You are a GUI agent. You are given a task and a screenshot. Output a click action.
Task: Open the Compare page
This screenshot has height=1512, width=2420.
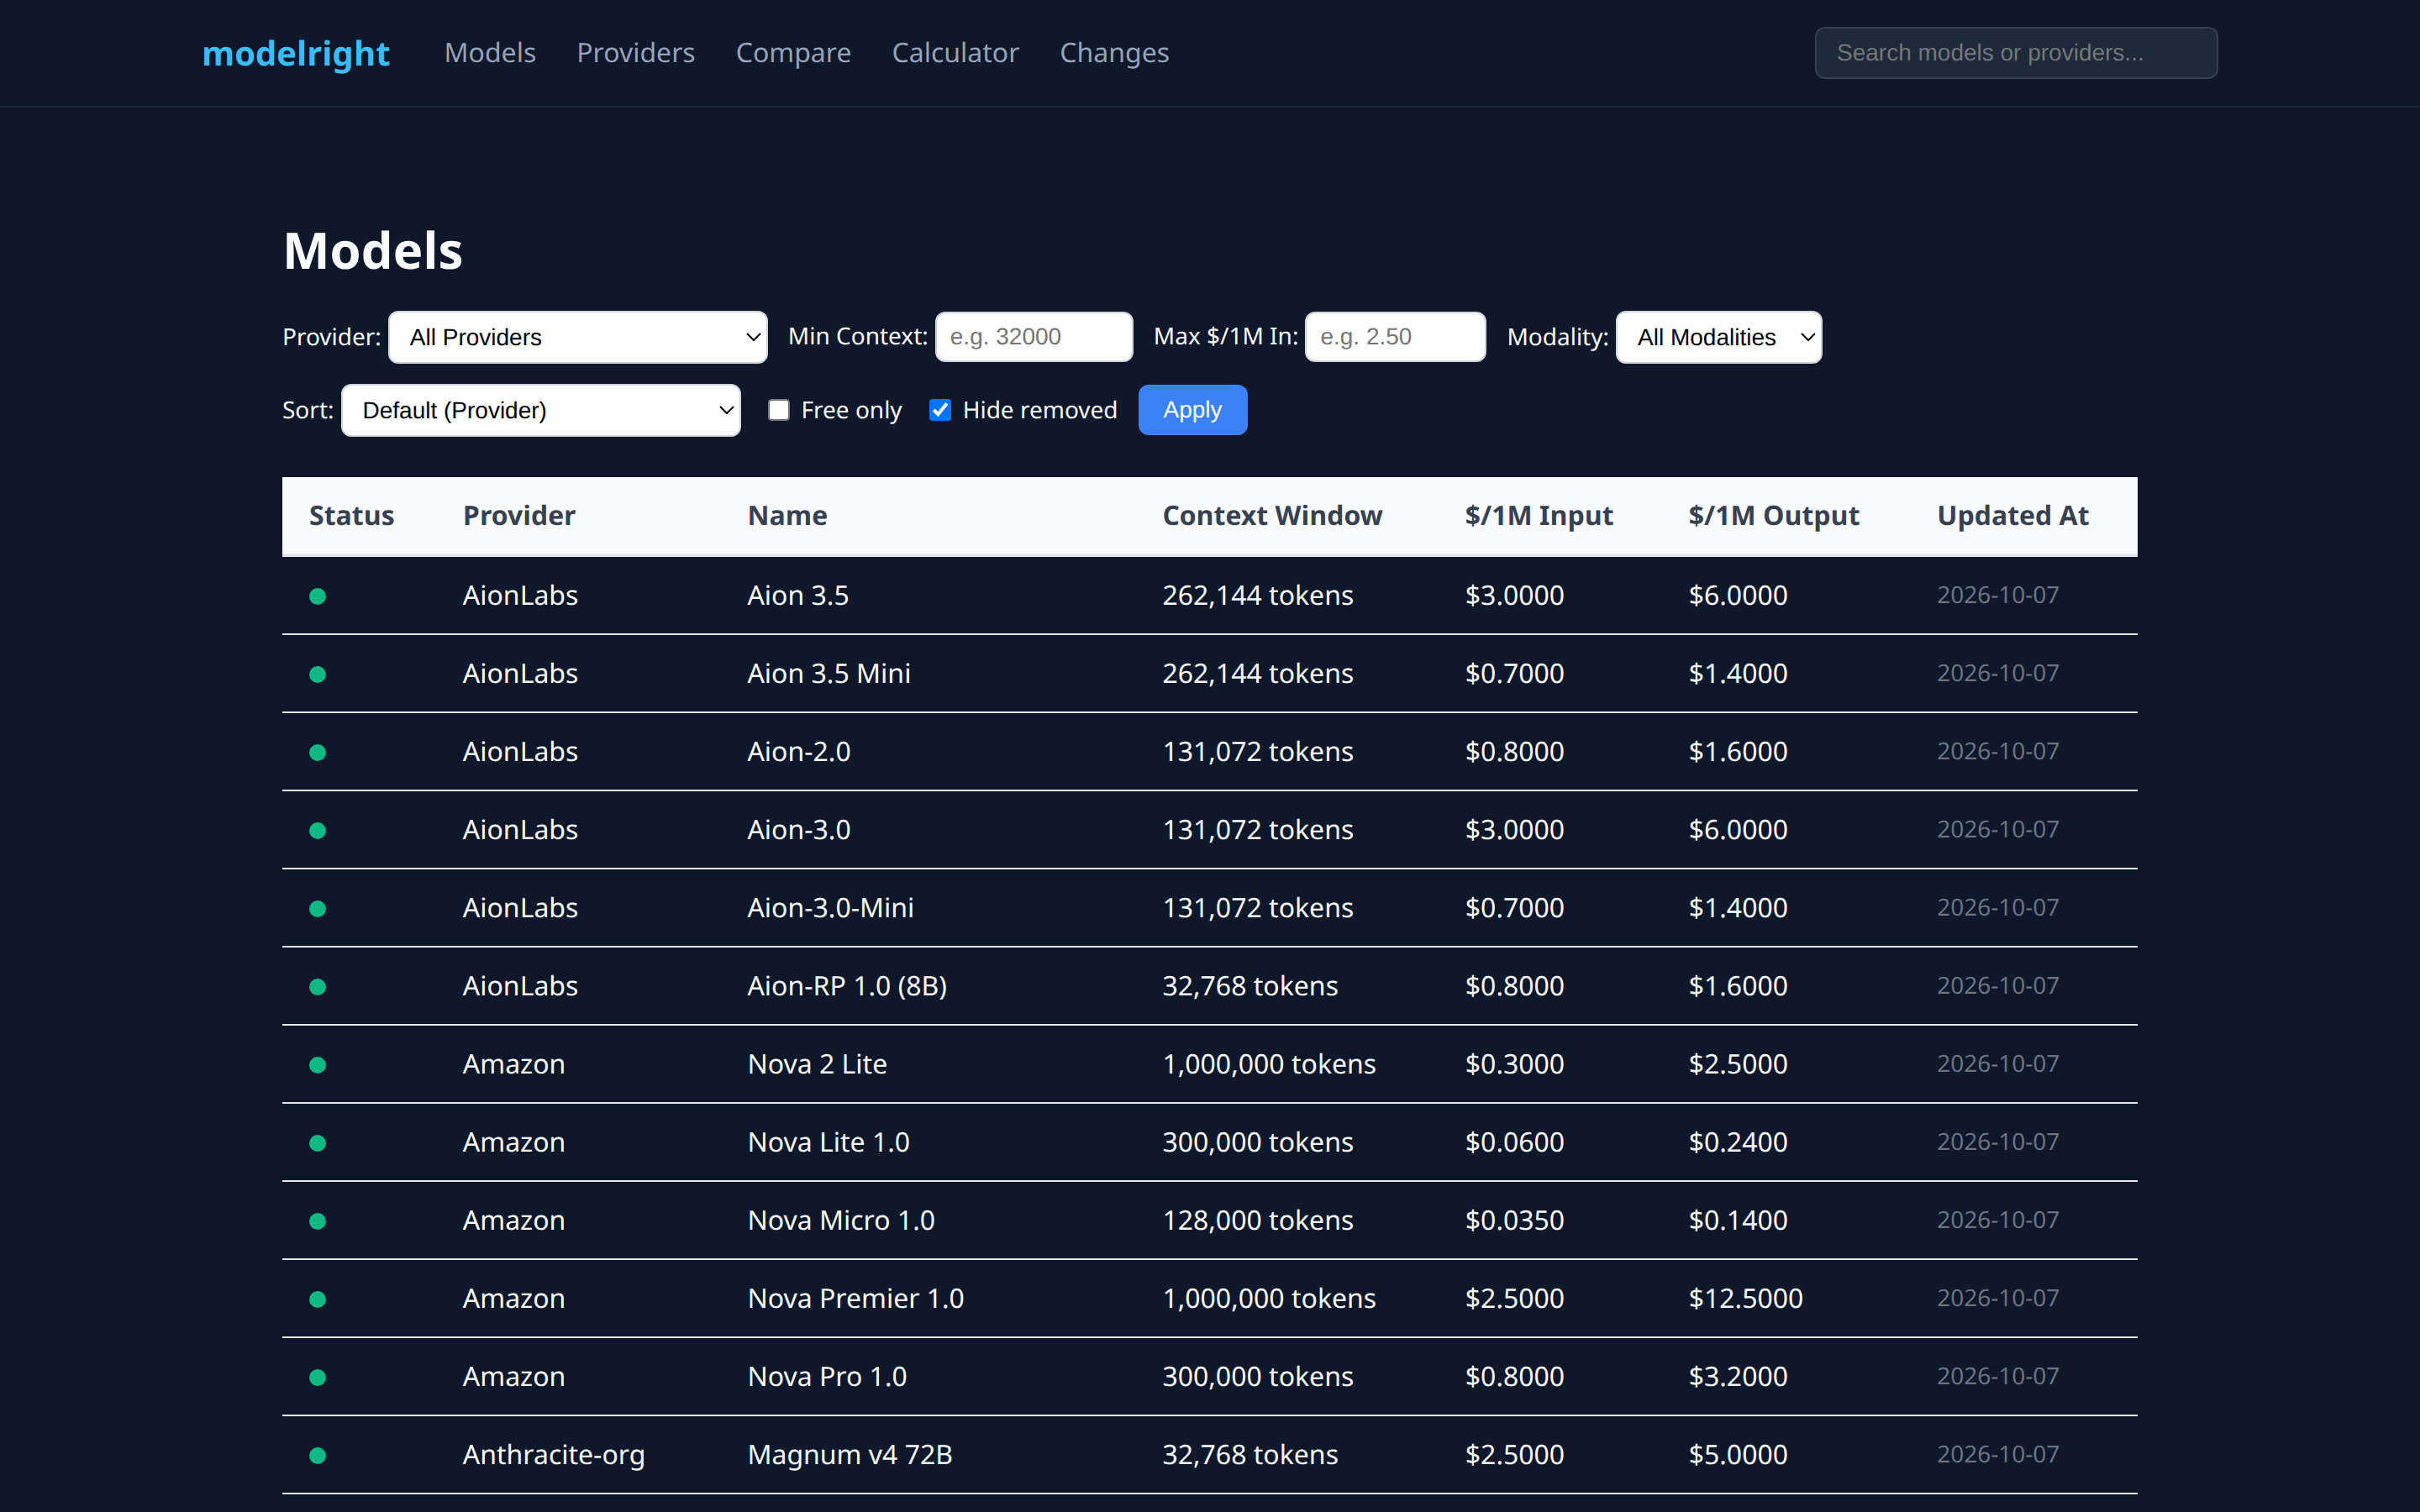(794, 53)
